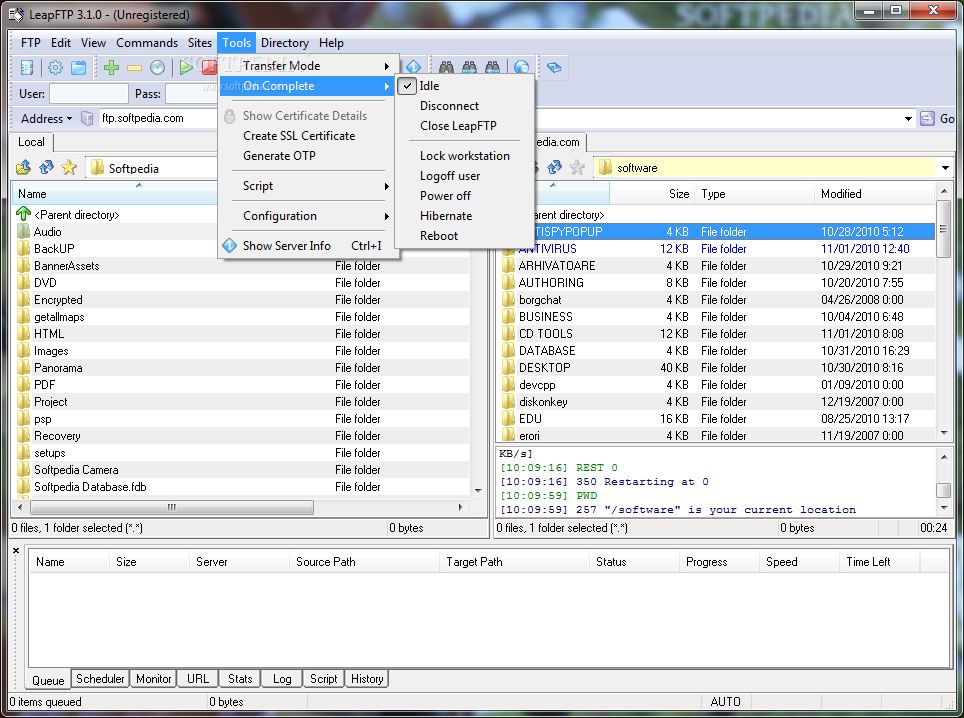Expand the Script submenu
964x718 pixels.
tap(307, 186)
